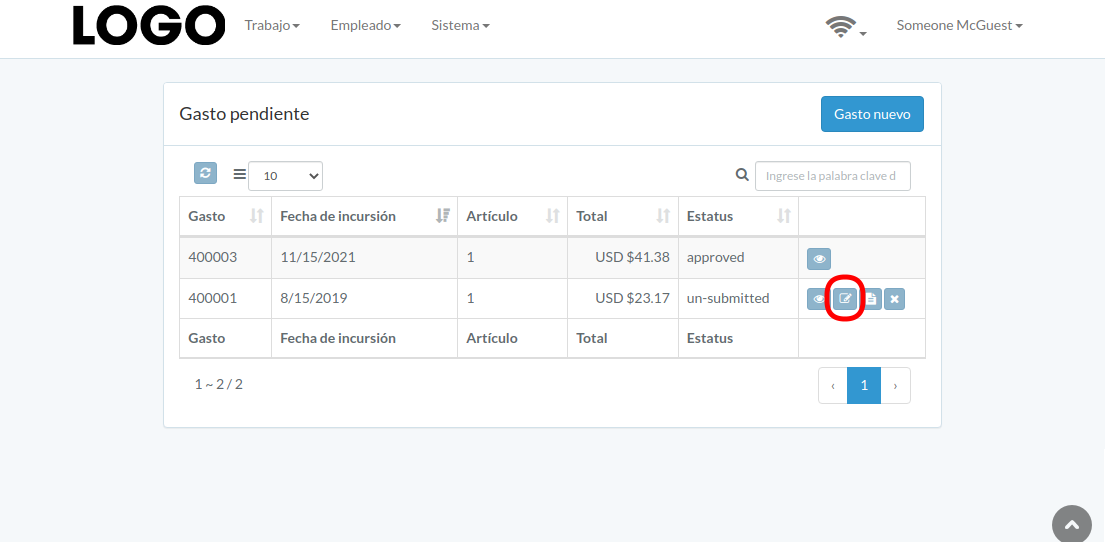The image size is (1105, 542).
Task: Click the Gasto nuevo button
Action: point(872,114)
